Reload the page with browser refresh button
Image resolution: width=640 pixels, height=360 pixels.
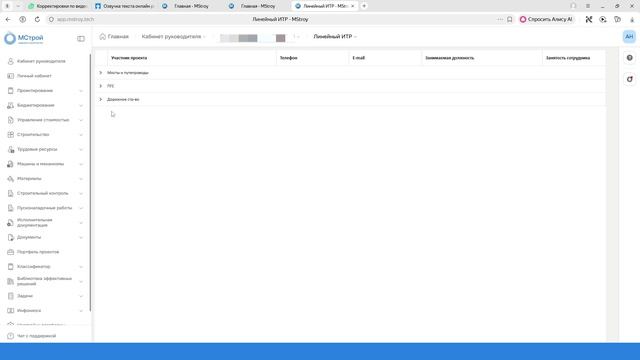point(37,19)
